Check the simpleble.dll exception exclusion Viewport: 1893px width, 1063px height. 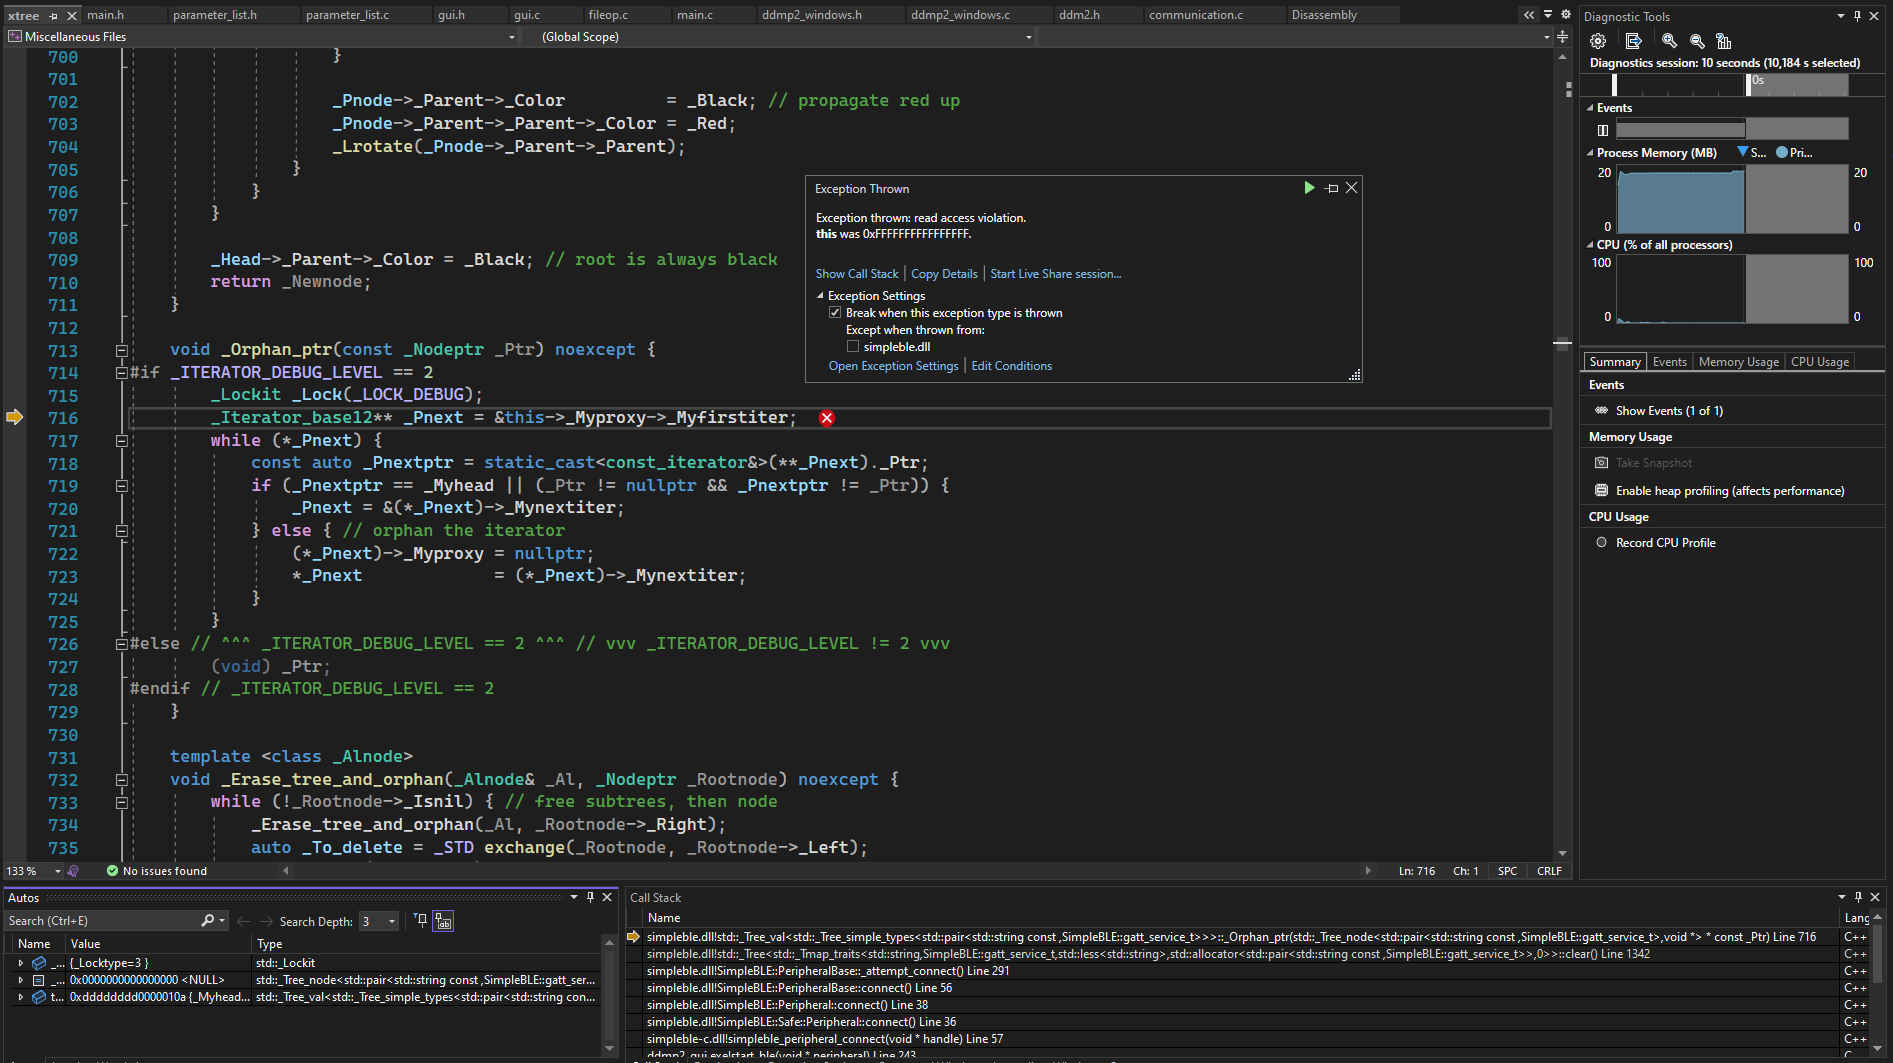(x=853, y=345)
